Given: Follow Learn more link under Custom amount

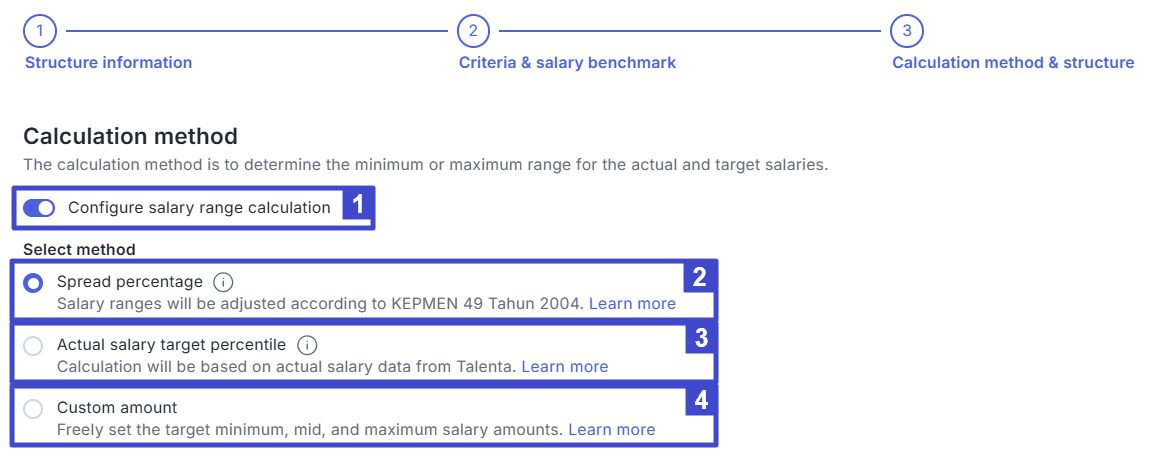Looking at the screenshot, I should coord(611,430).
